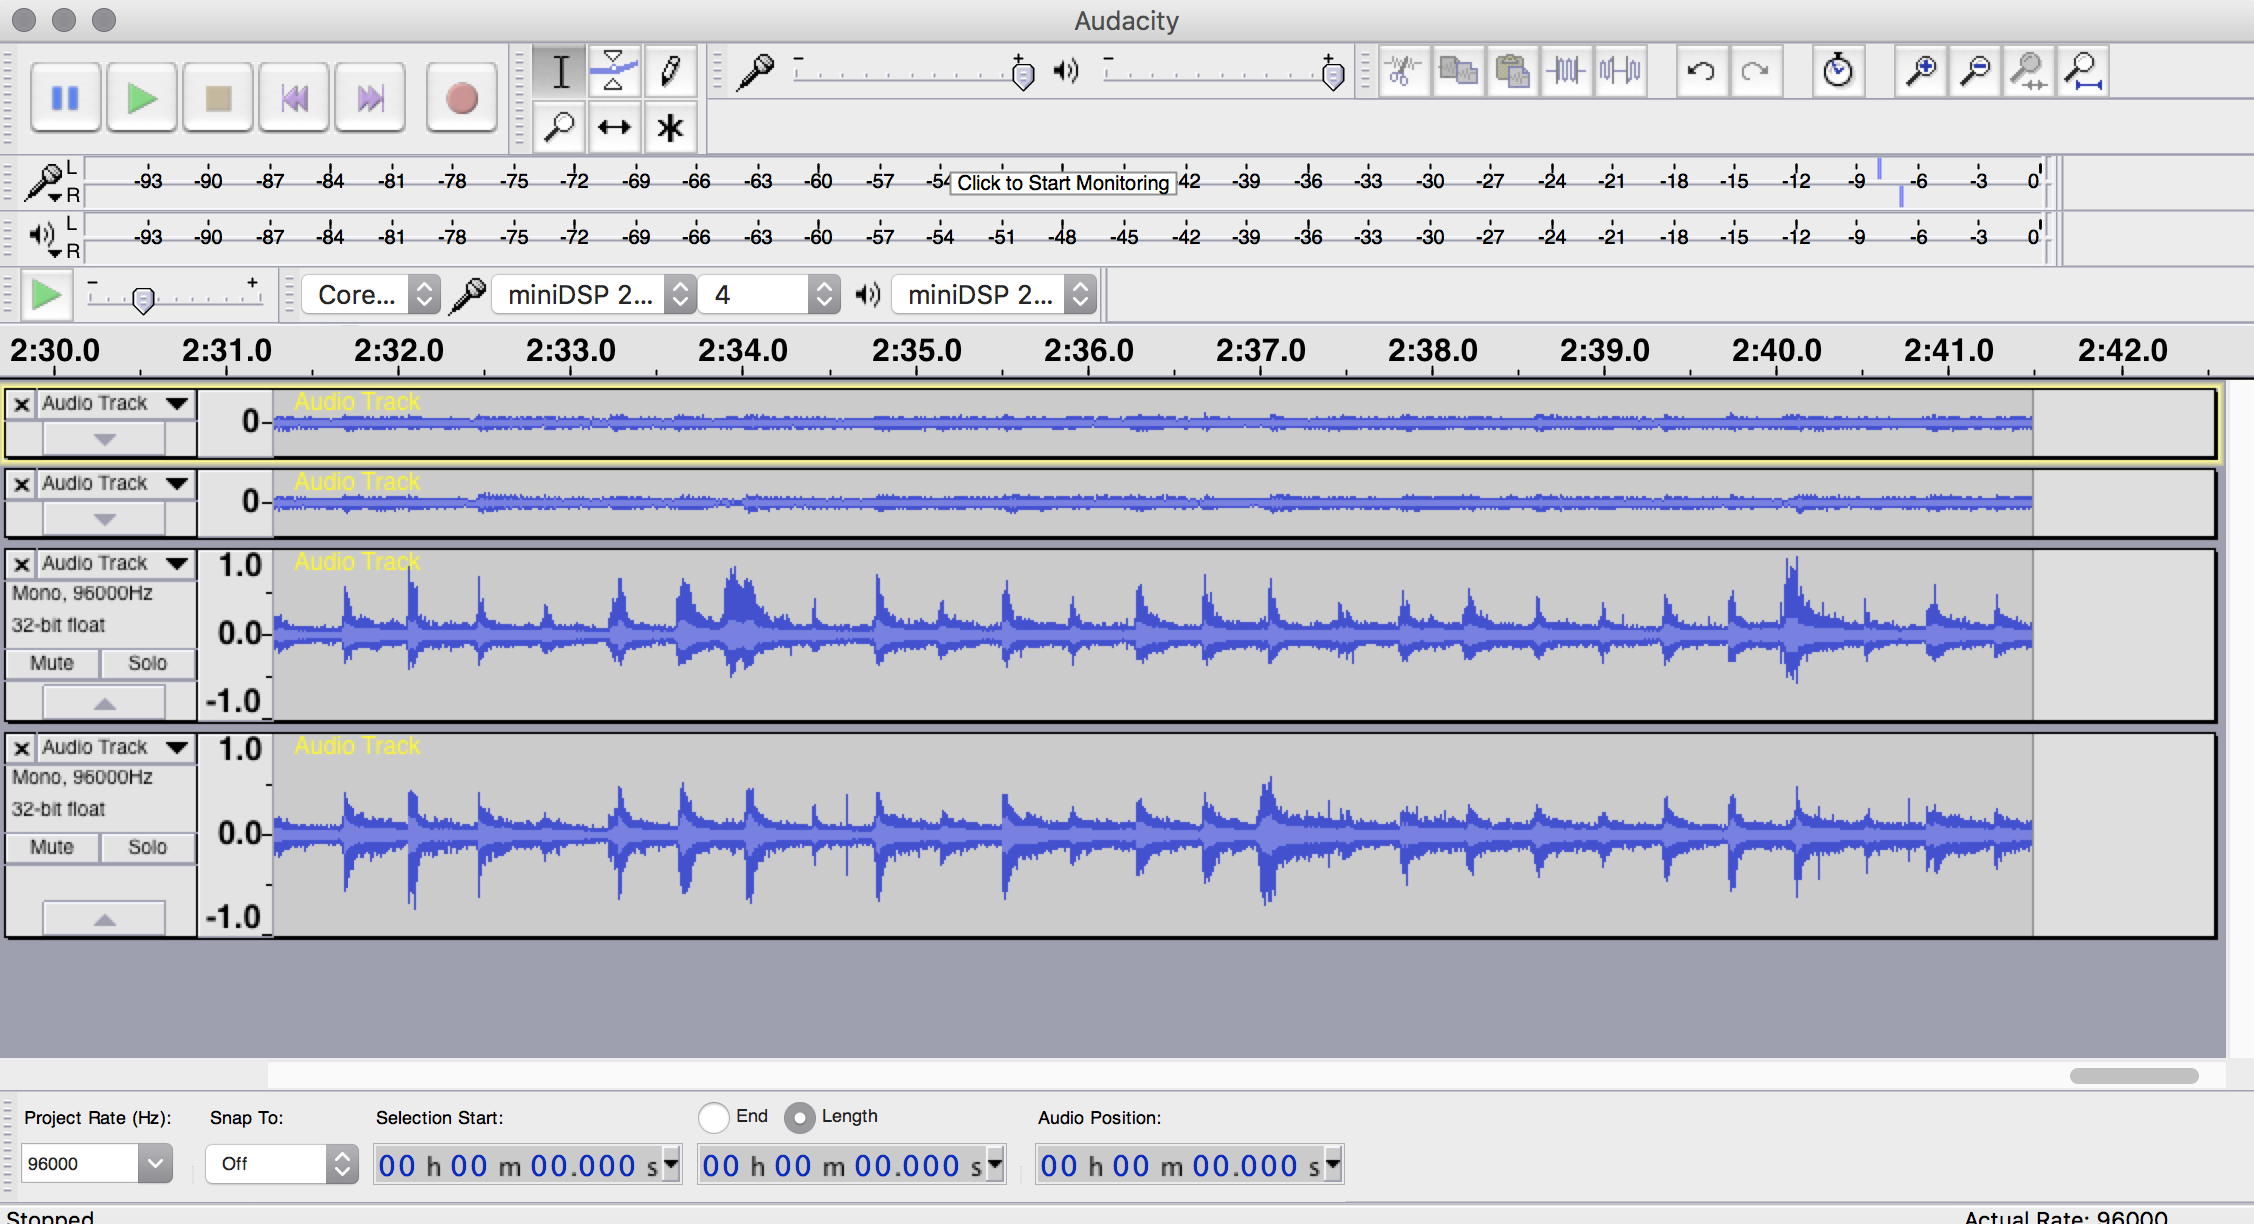Adjust the recording volume slider
2254x1224 pixels.
1022,74
